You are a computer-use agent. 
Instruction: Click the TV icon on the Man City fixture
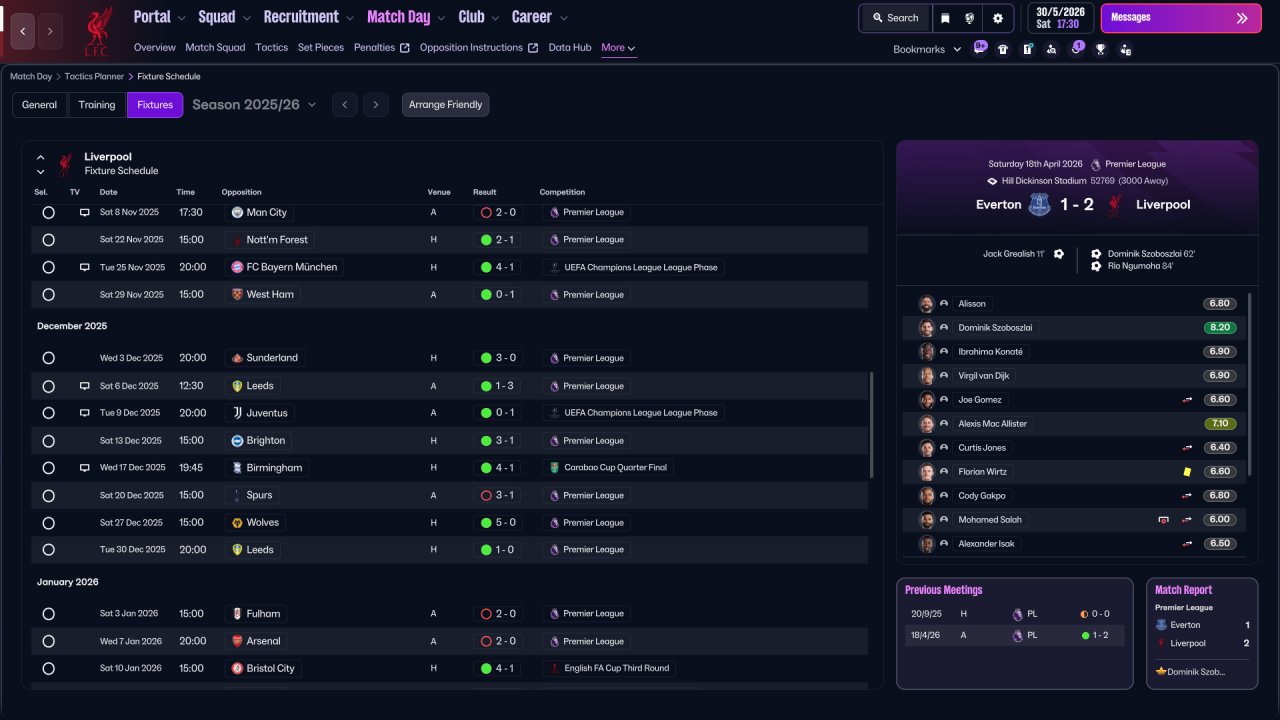85,212
